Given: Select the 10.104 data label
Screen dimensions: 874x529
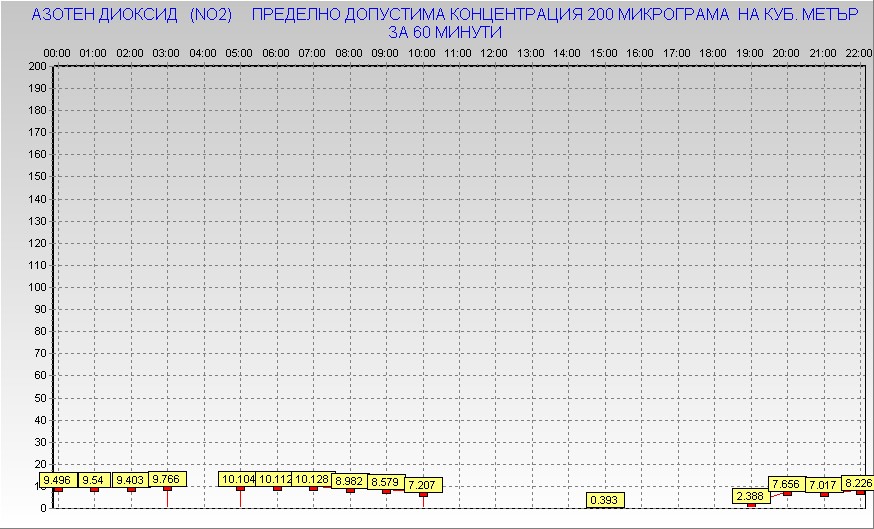Looking at the screenshot, I should 238,479.
